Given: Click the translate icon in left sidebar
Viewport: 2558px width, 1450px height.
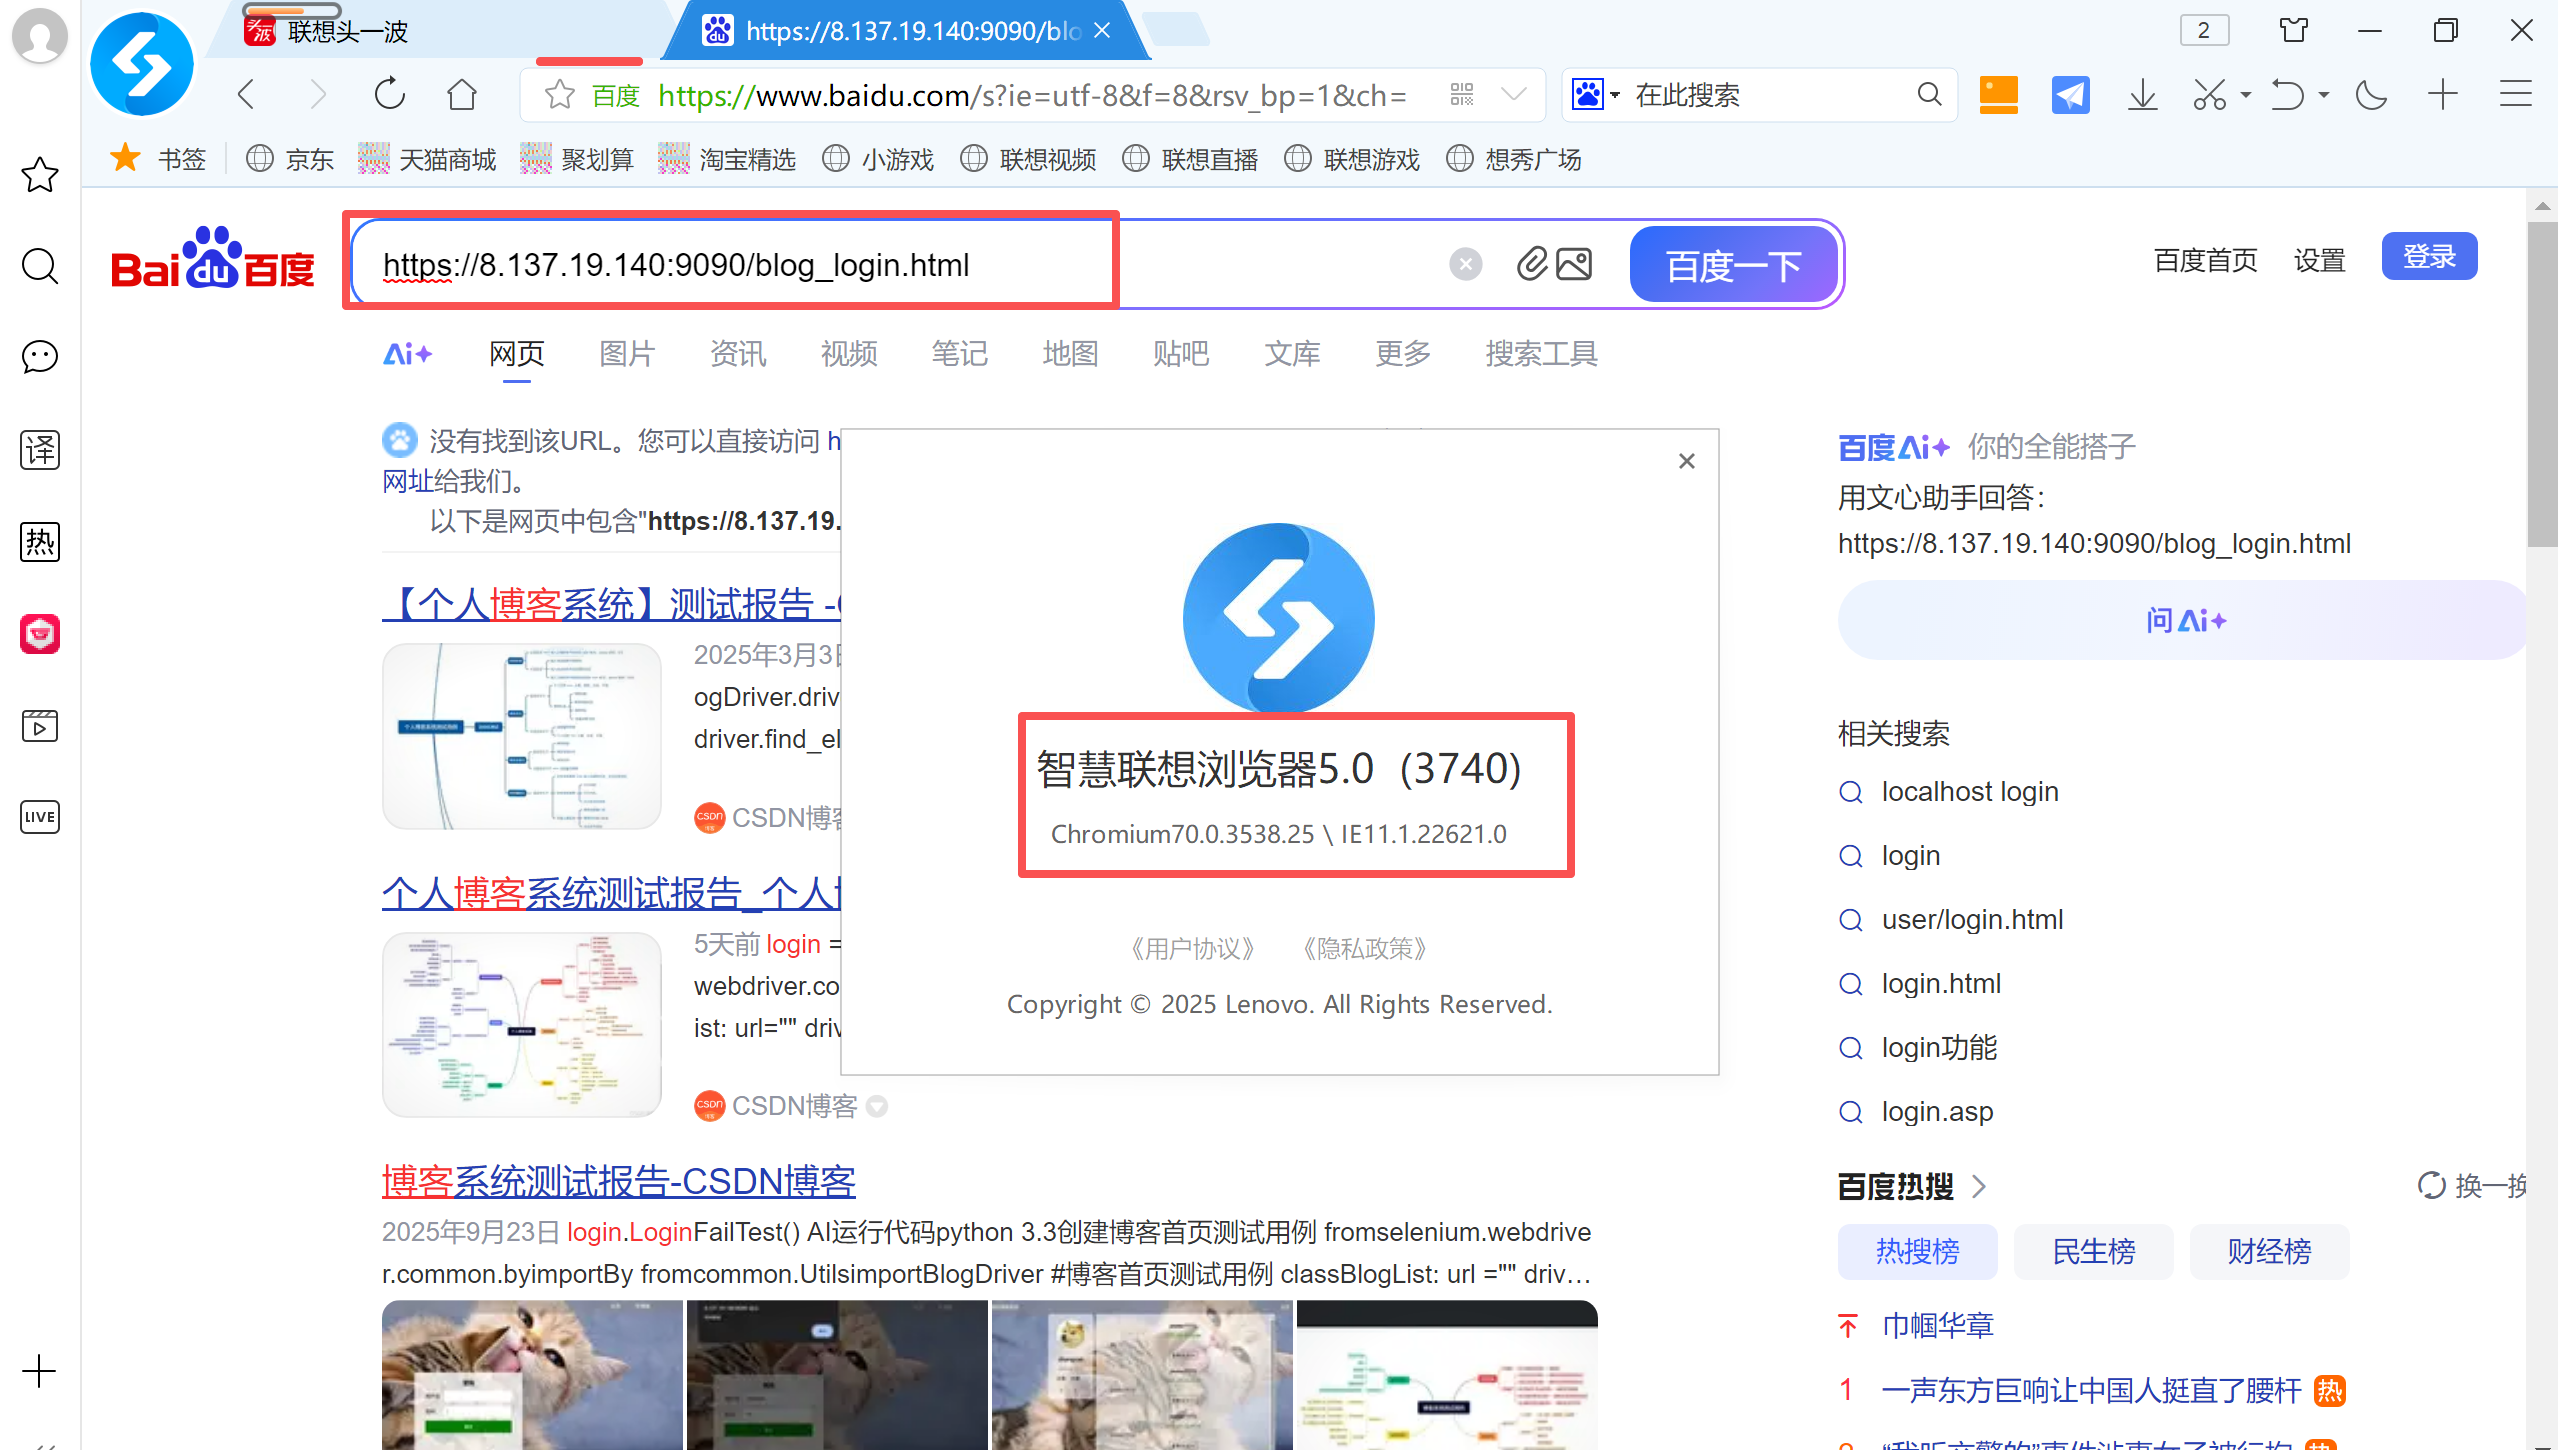Looking at the screenshot, I should pyautogui.click(x=40, y=450).
